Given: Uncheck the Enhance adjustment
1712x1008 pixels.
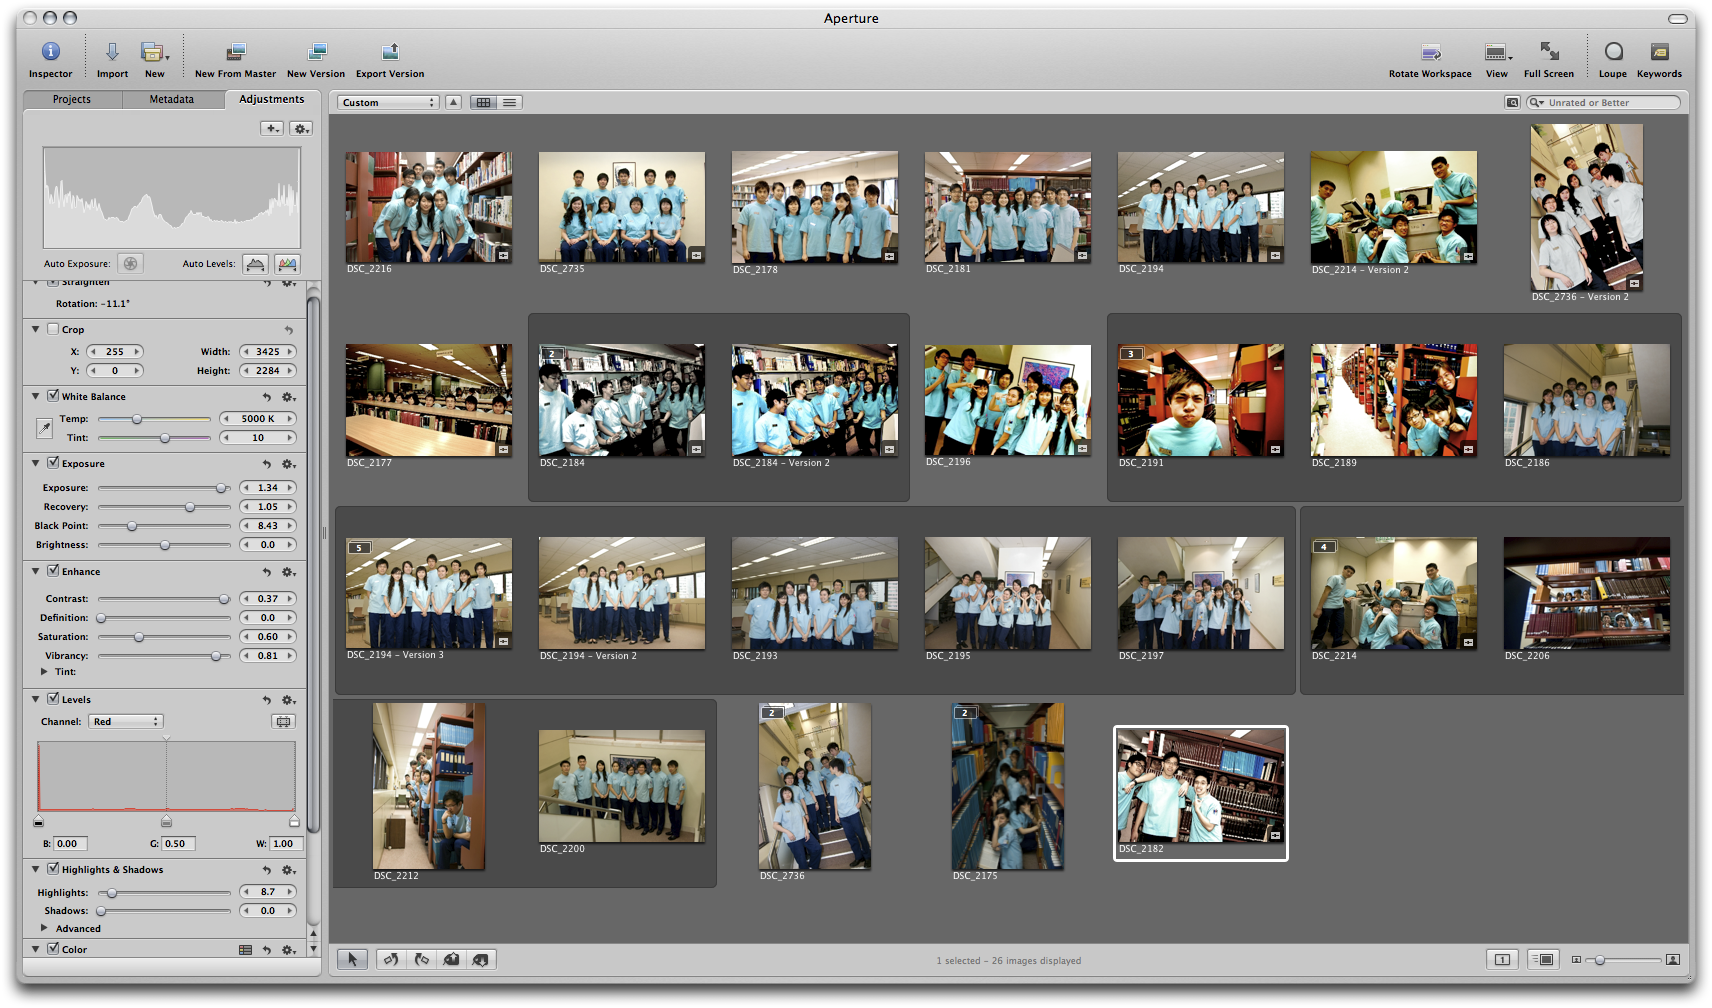Looking at the screenshot, I should pos(53,571).
